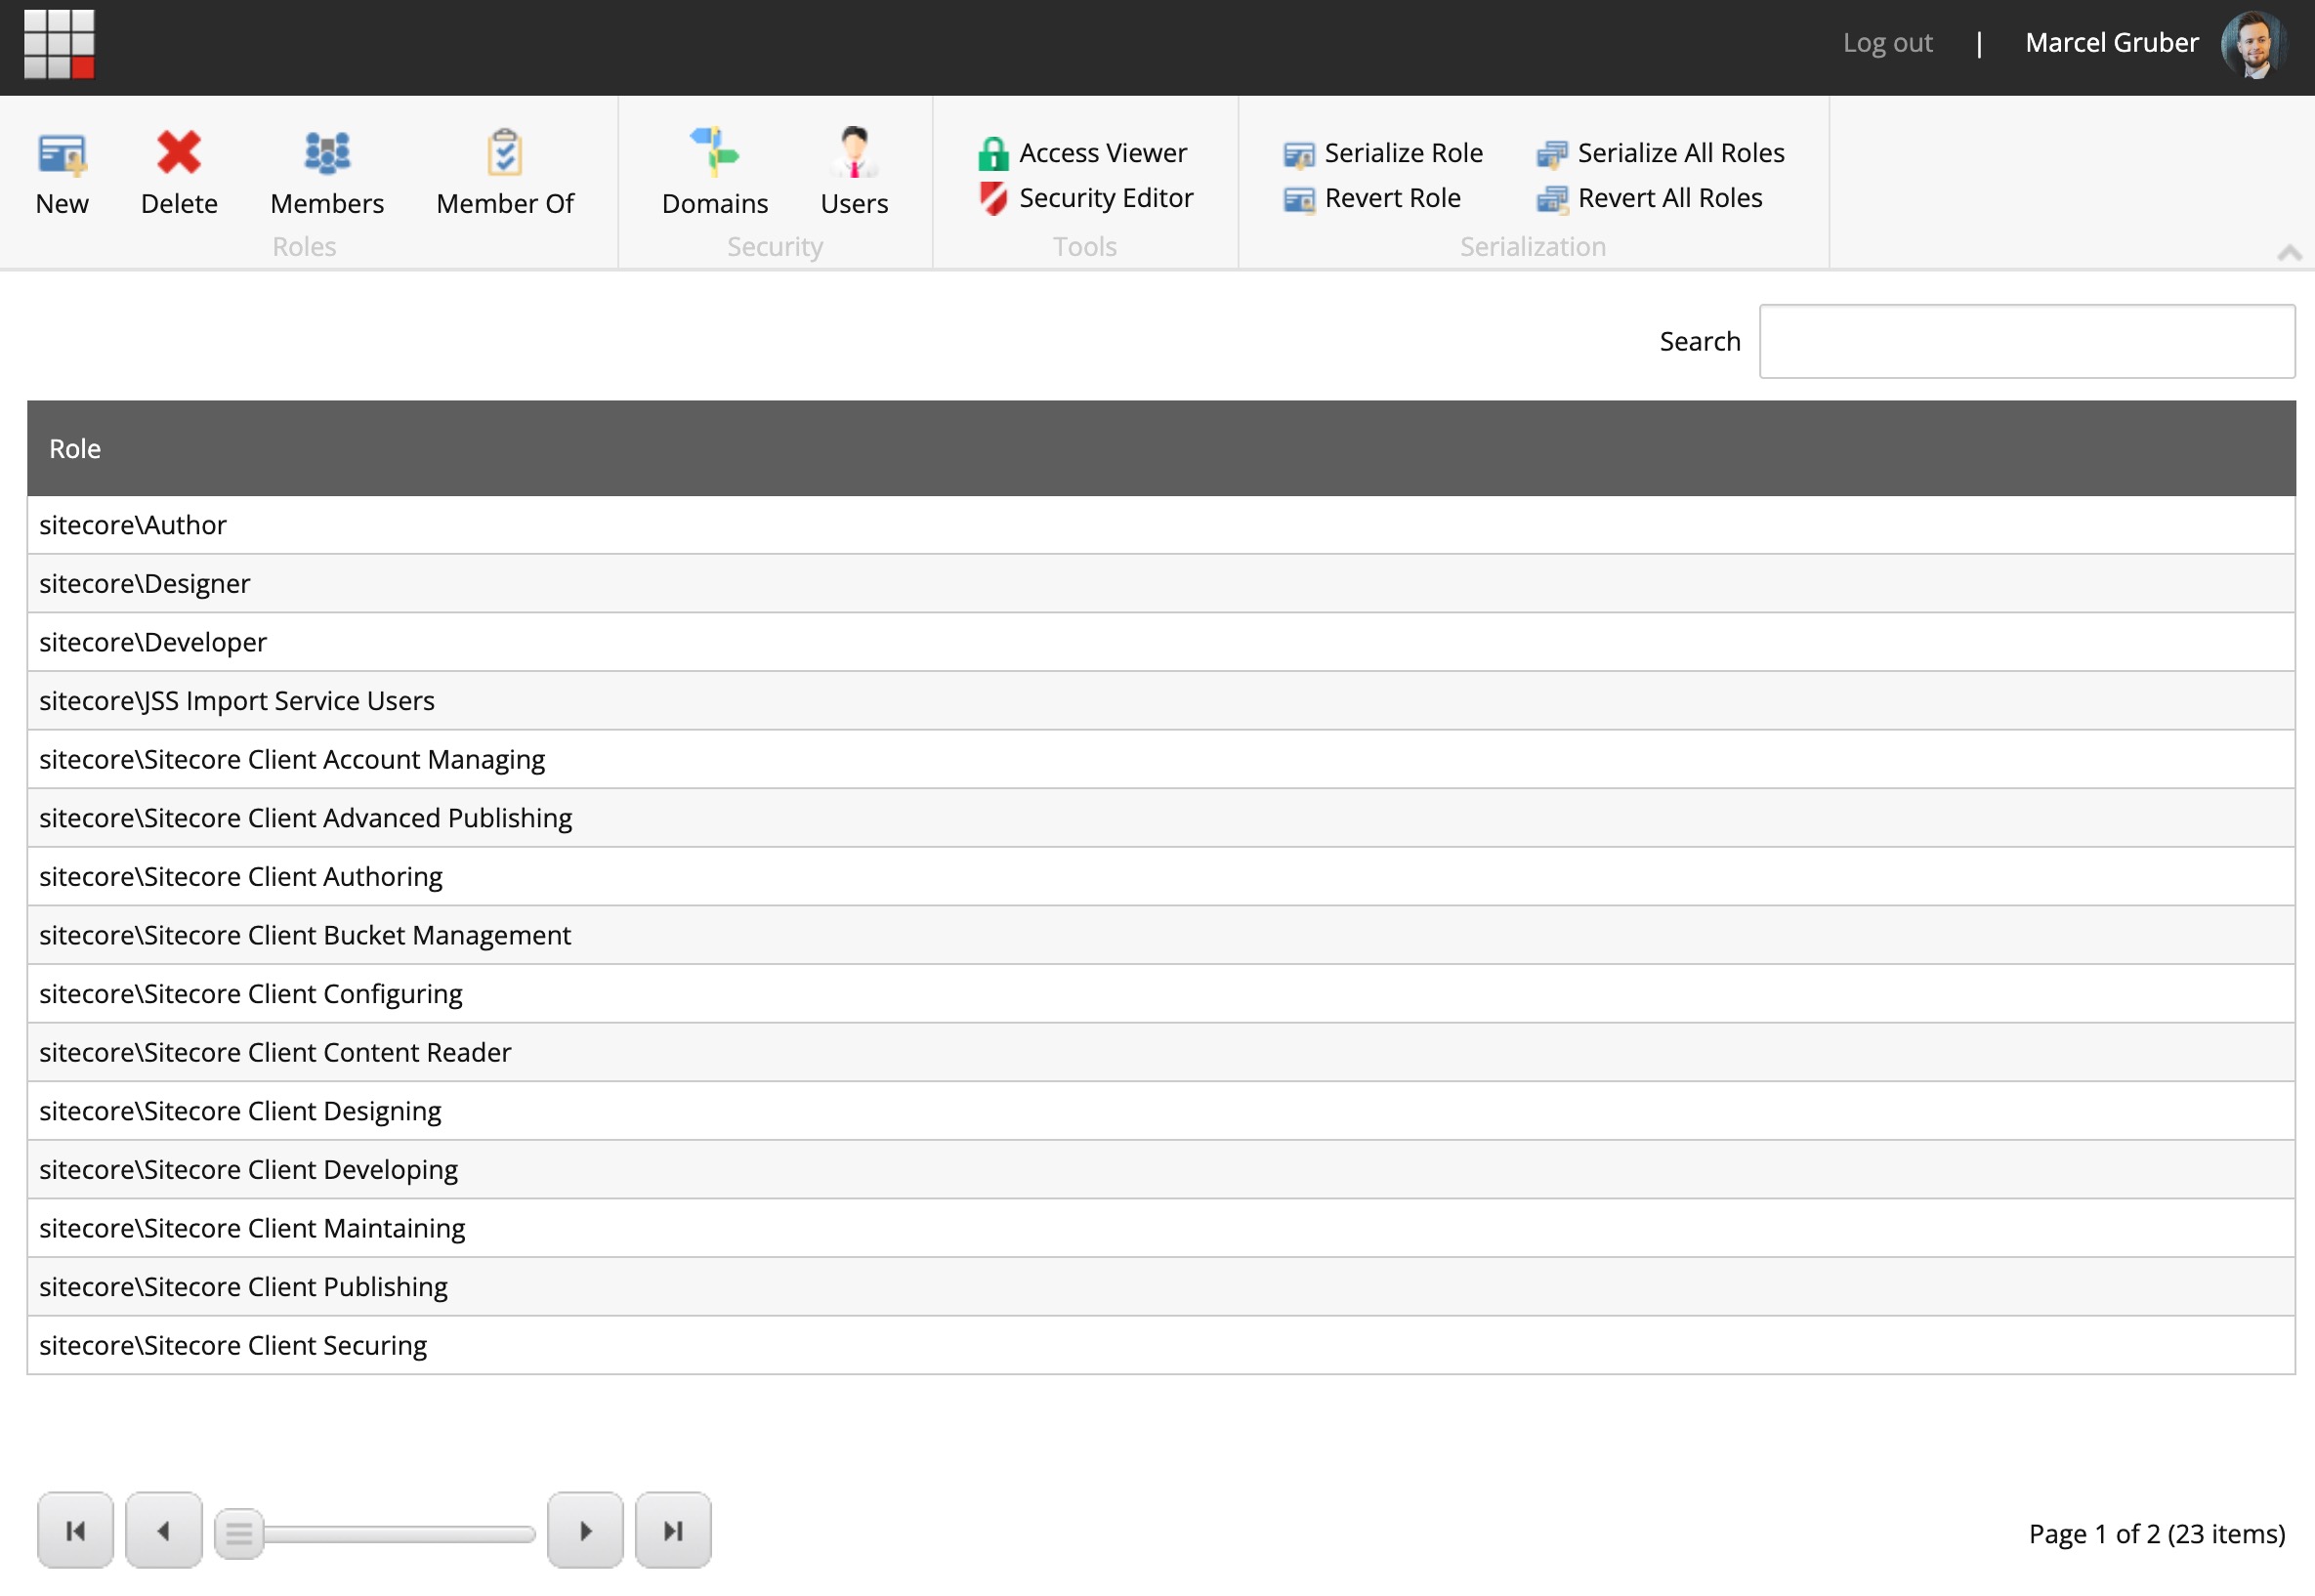Go to the next page button
Image resolution: width=2315 pixels, height=1596 pixels.
[x=585, y=1530]
